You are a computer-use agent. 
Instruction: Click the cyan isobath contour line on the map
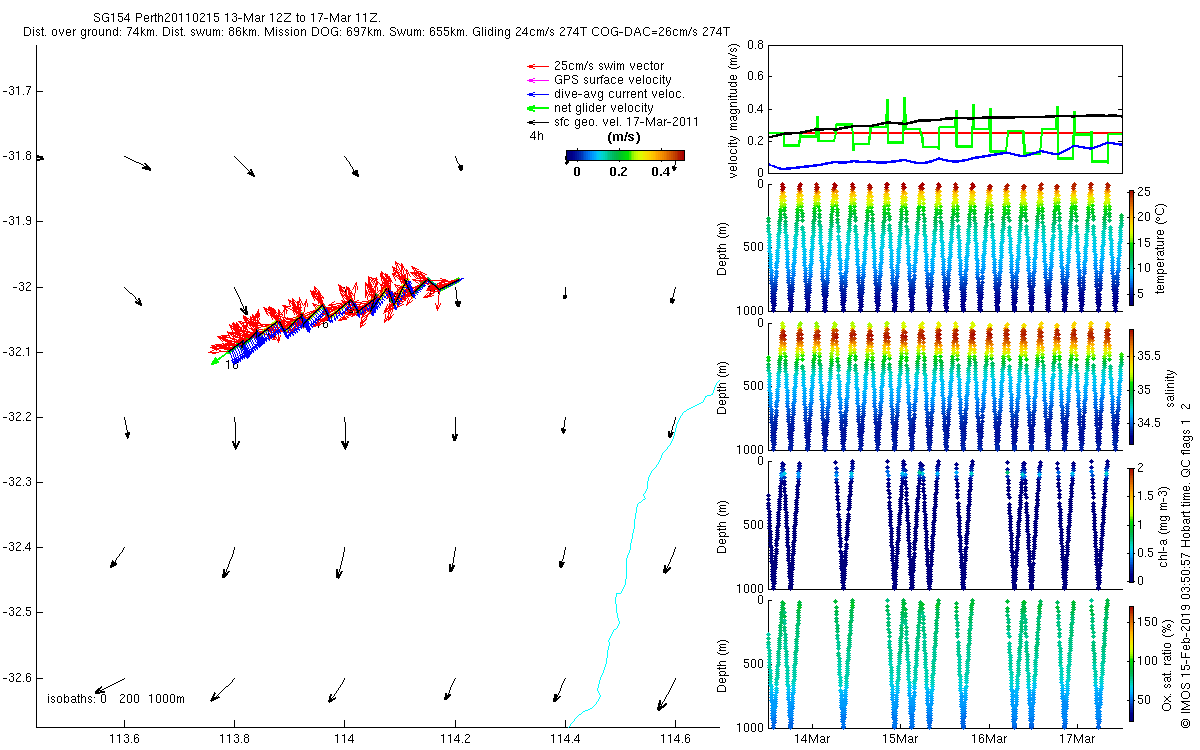(x=633, y=520)
